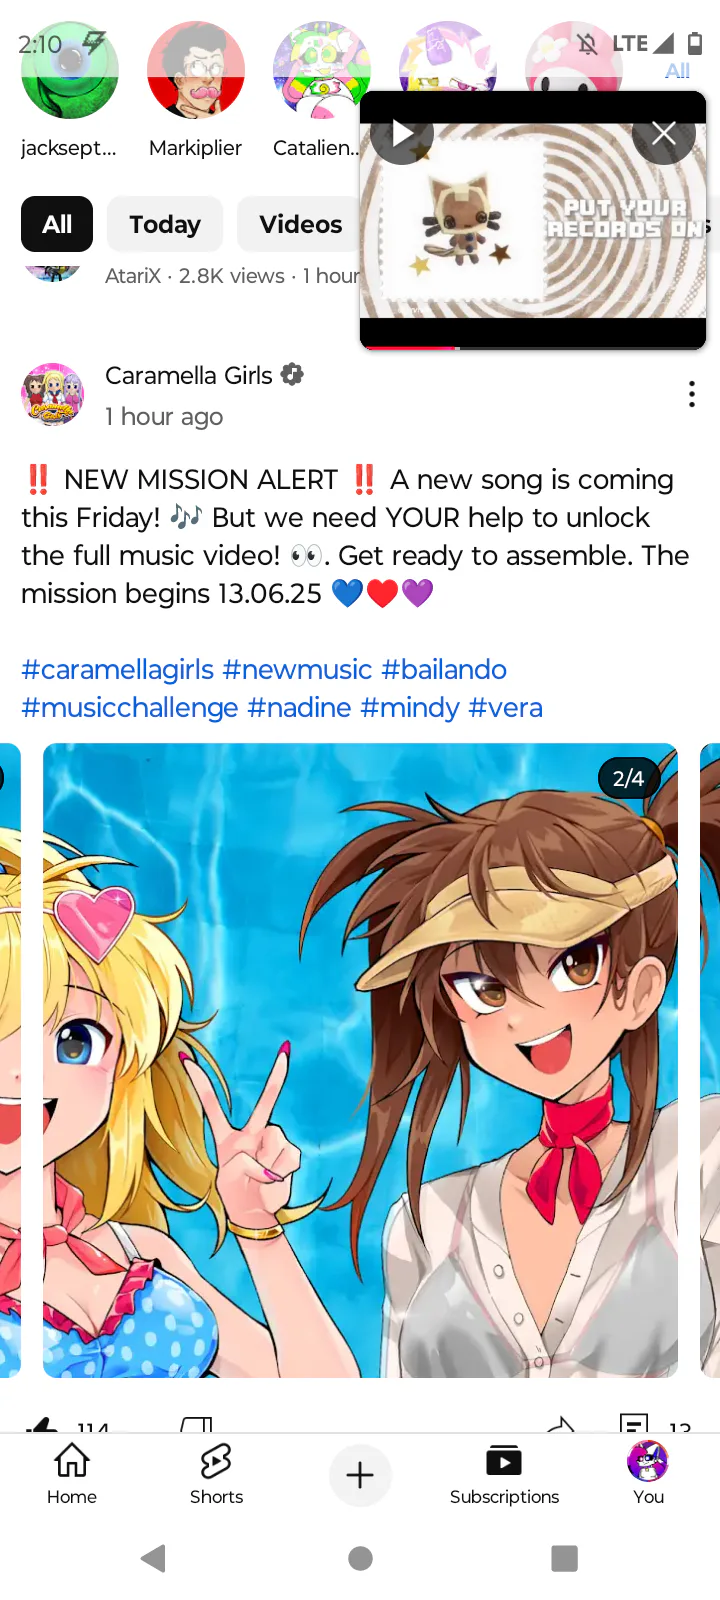The height and width of the screenshot is (1600, 720).
Task: Open the jacksepticeye channel avatar
Action: tap(70, 70)
